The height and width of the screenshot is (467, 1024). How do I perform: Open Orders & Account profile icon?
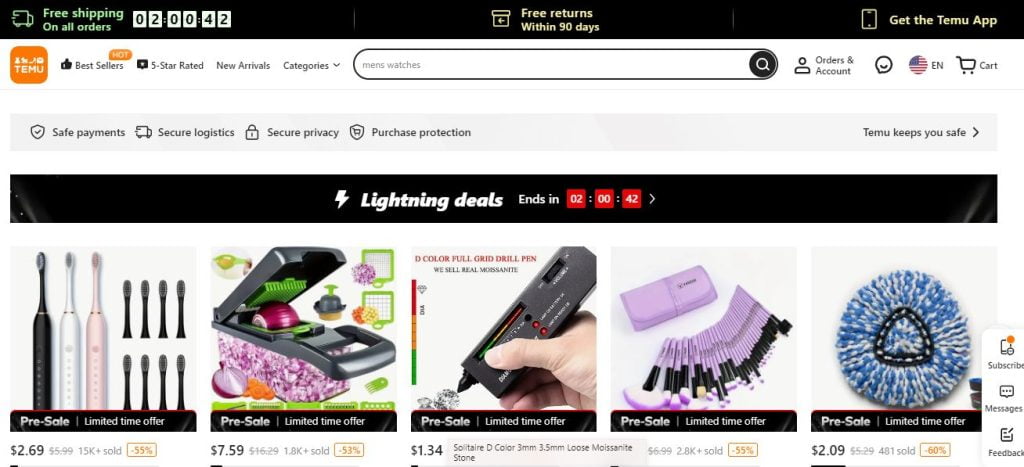point(802,65)
